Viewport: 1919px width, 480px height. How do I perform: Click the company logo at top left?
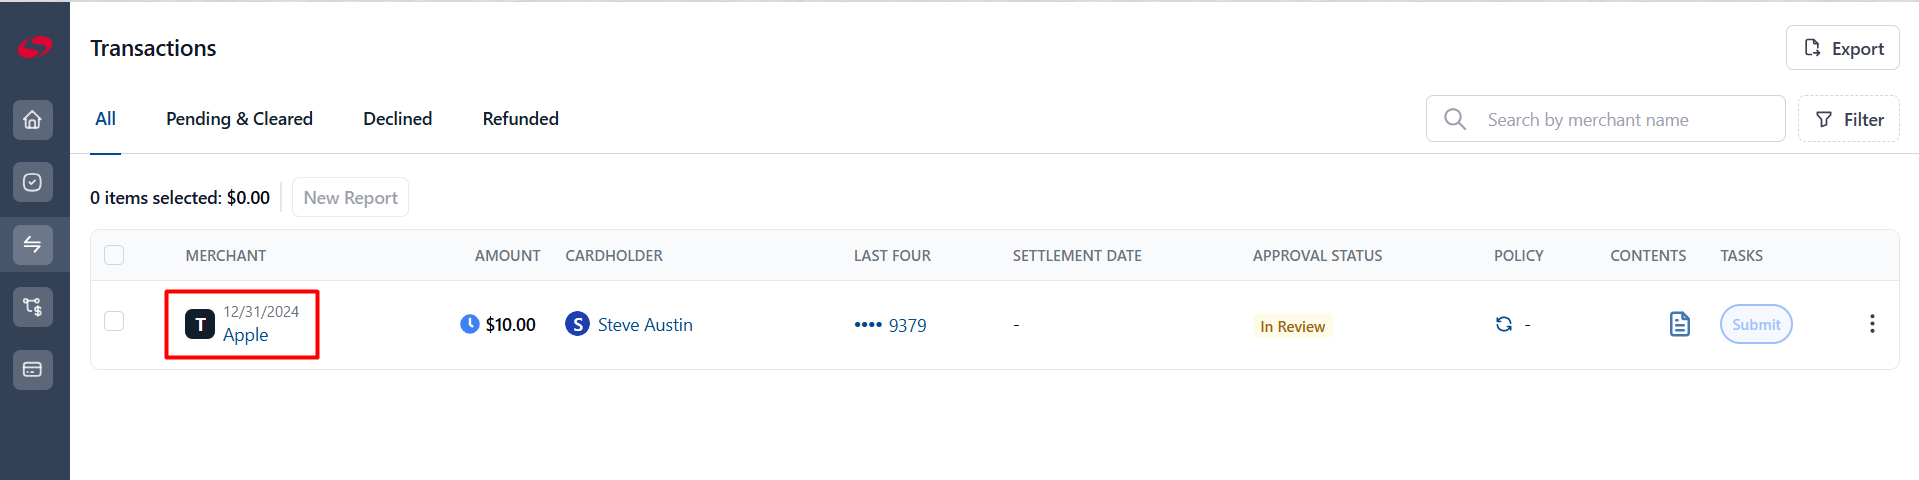(x=34, y=46)
